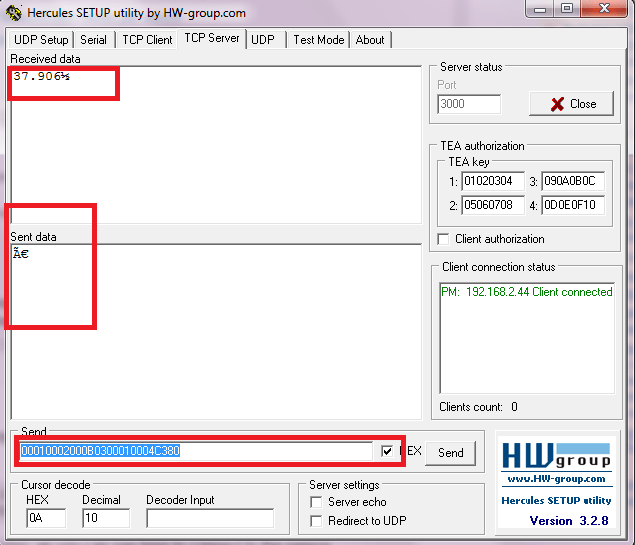Click the Cursor decode HEX field
Screen dimensions: 635x545
pyautogui.click(x=46, y=518)
